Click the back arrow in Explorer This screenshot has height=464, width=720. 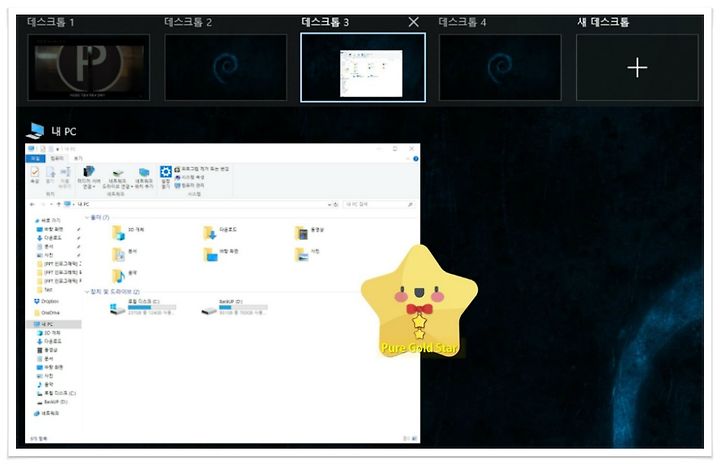(32, 204)
